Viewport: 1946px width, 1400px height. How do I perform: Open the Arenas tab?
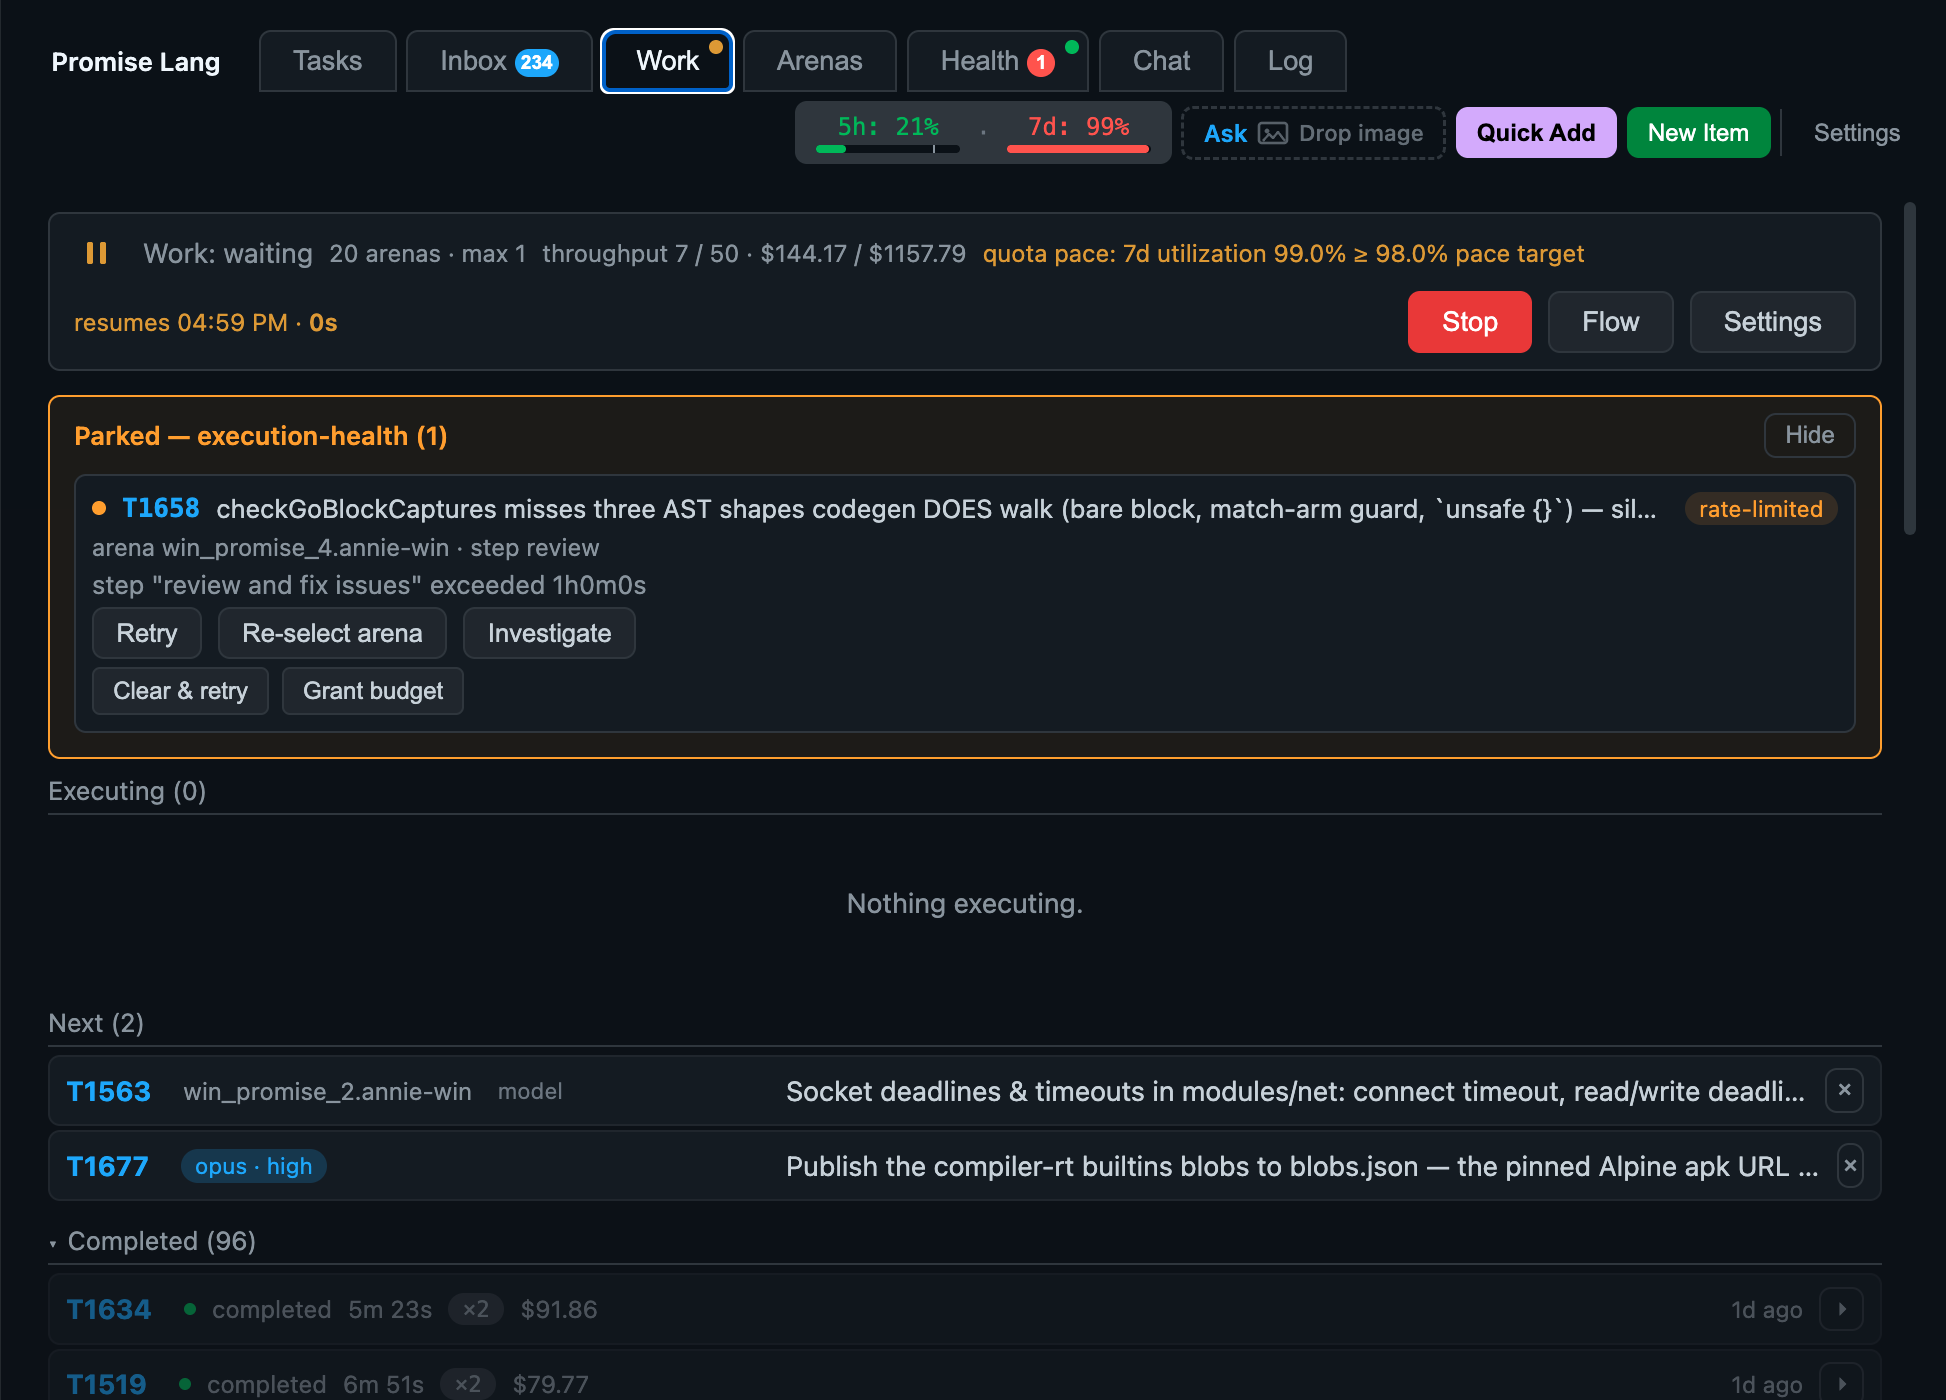(x=819, y=61)
